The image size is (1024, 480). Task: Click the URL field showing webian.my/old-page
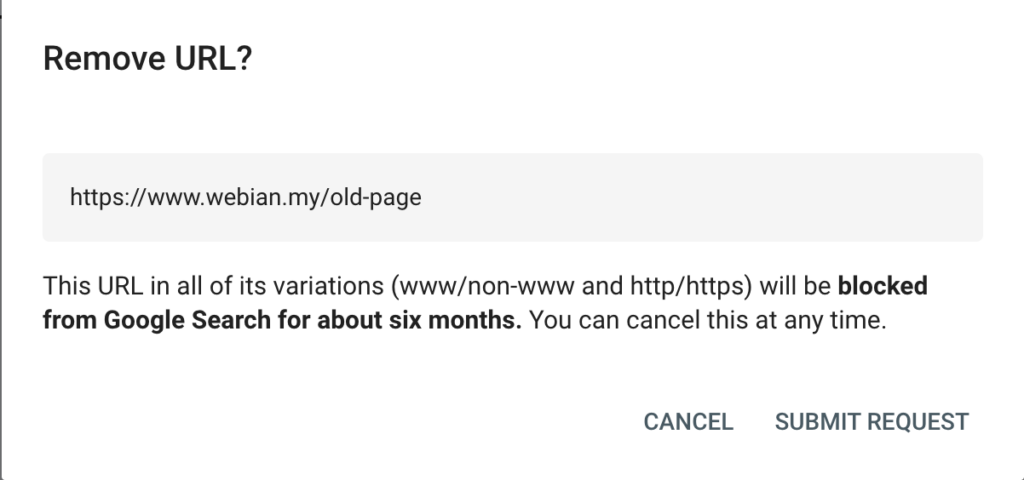[512, 197]
